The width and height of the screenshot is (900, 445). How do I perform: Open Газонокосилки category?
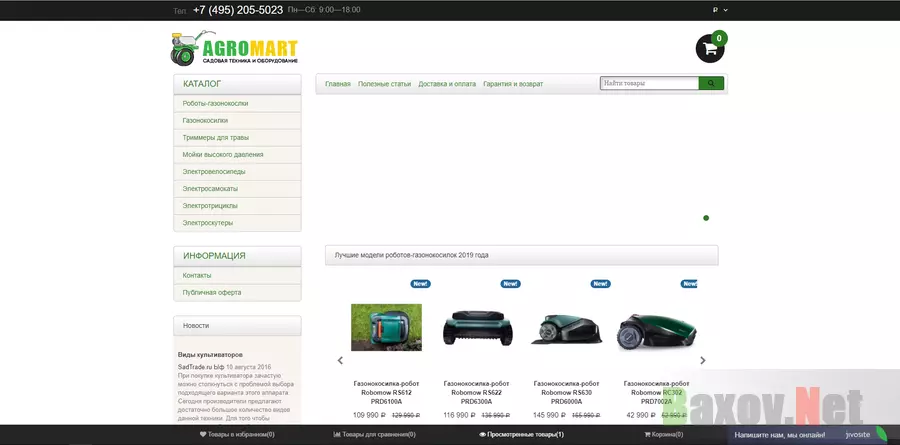point(237,121)
